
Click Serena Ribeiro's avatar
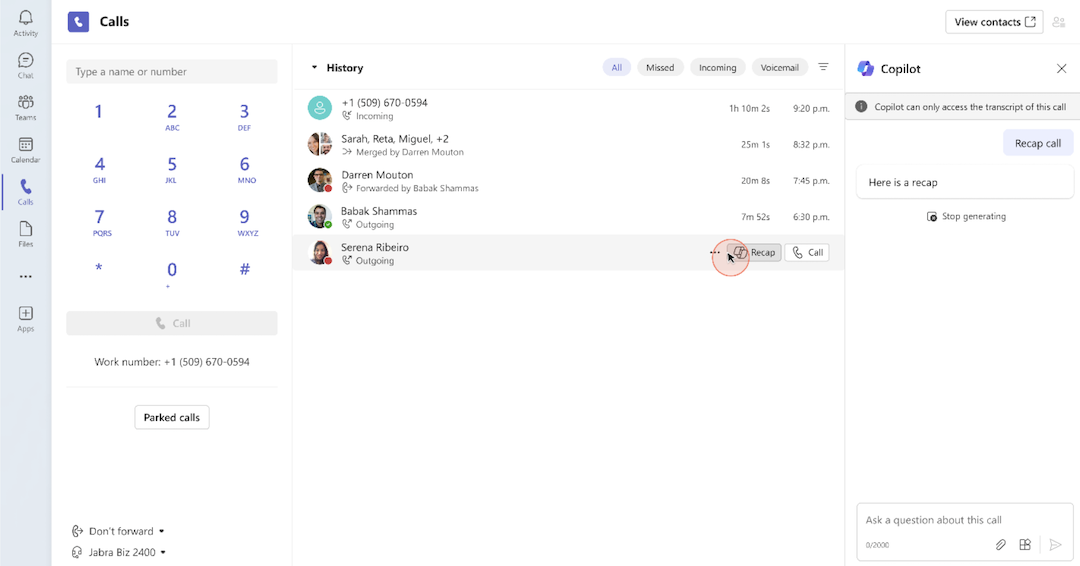[320, 253]
